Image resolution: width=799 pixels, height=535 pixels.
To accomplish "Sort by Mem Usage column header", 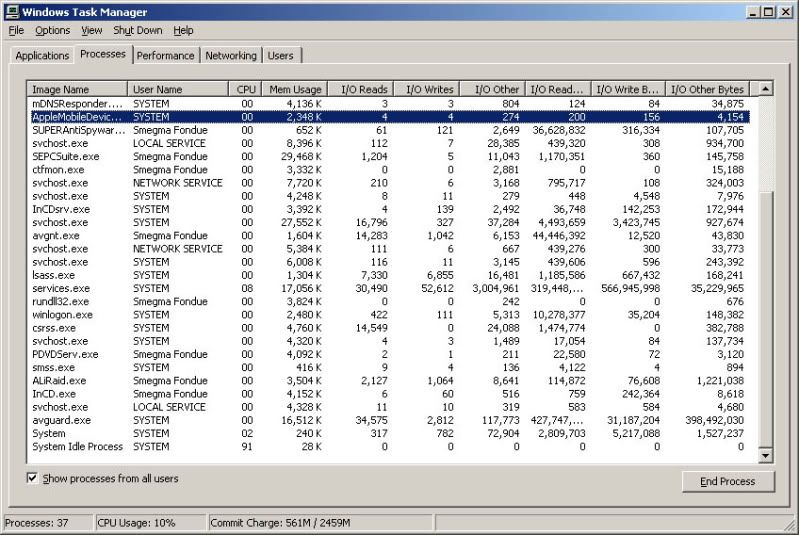I will (295, 89).
